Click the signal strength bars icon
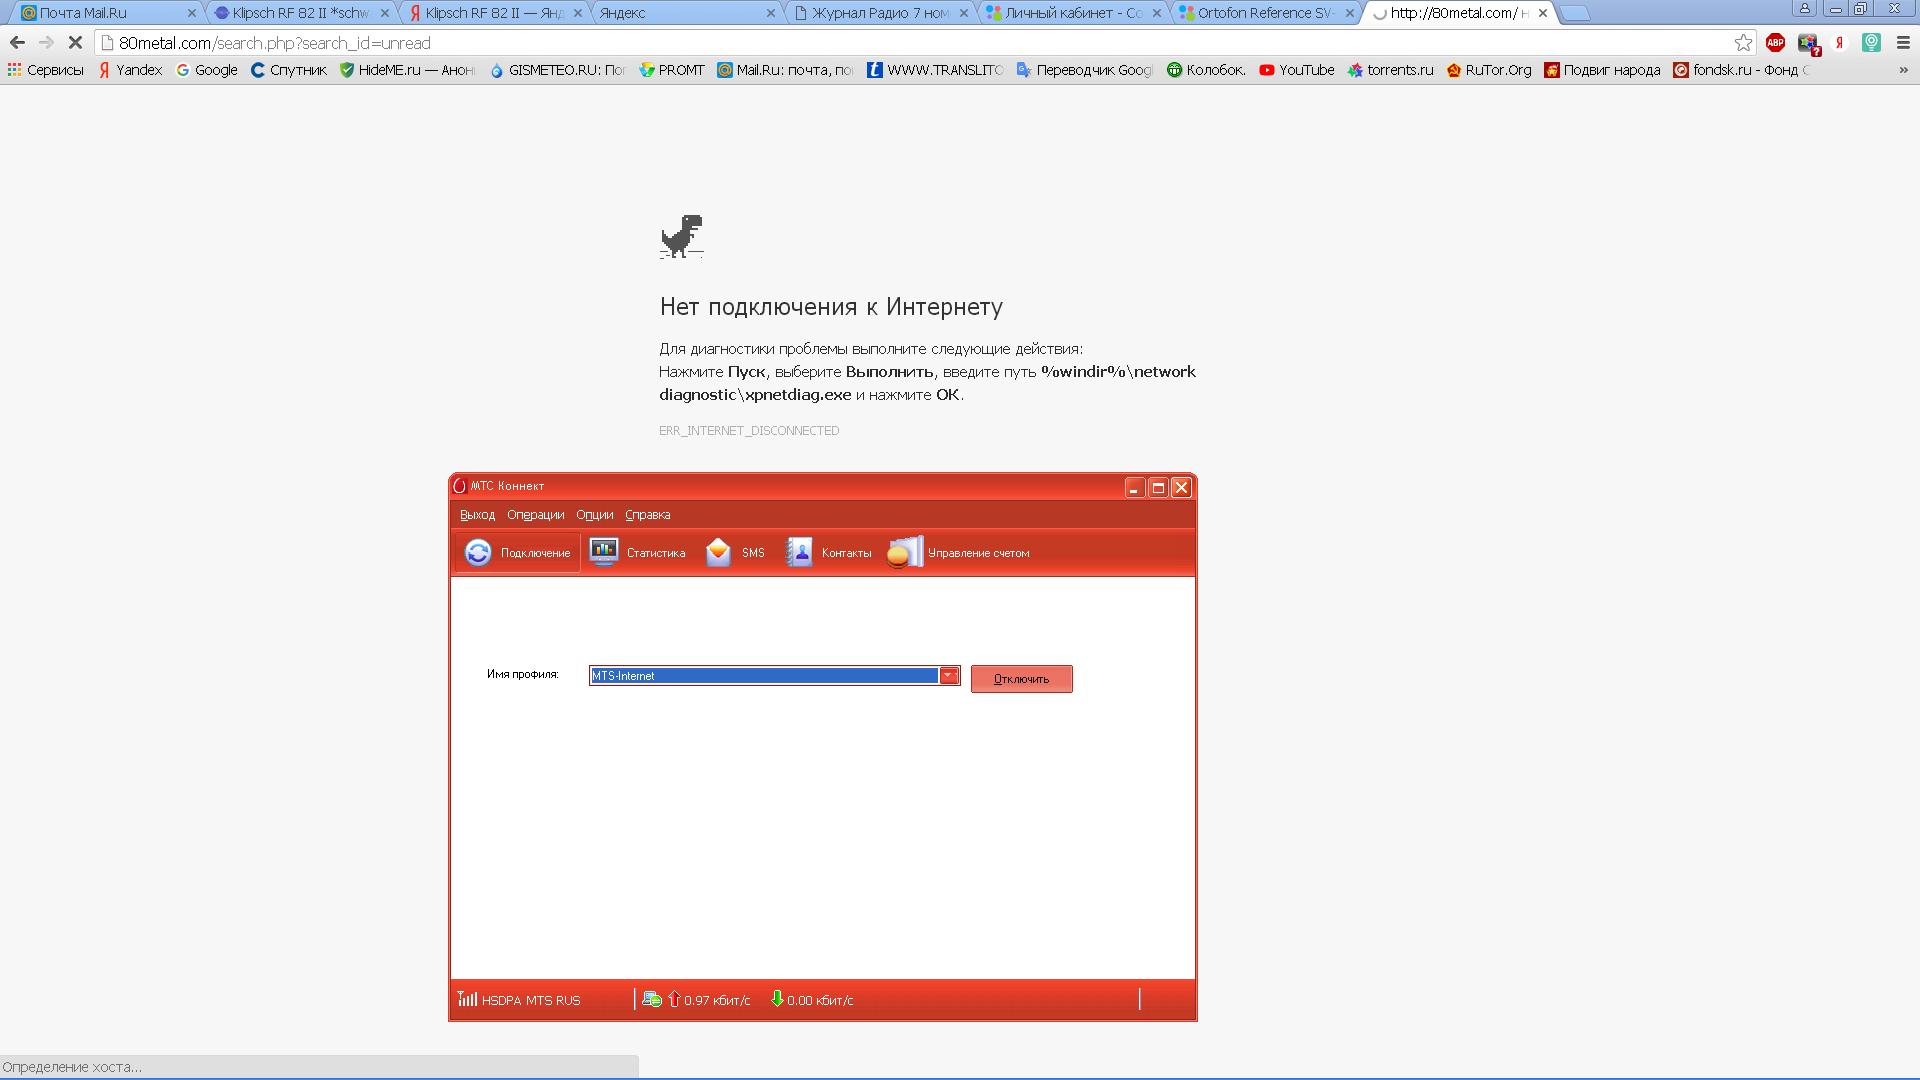Screen dimensions: 1920x1080 click(467, 999)
